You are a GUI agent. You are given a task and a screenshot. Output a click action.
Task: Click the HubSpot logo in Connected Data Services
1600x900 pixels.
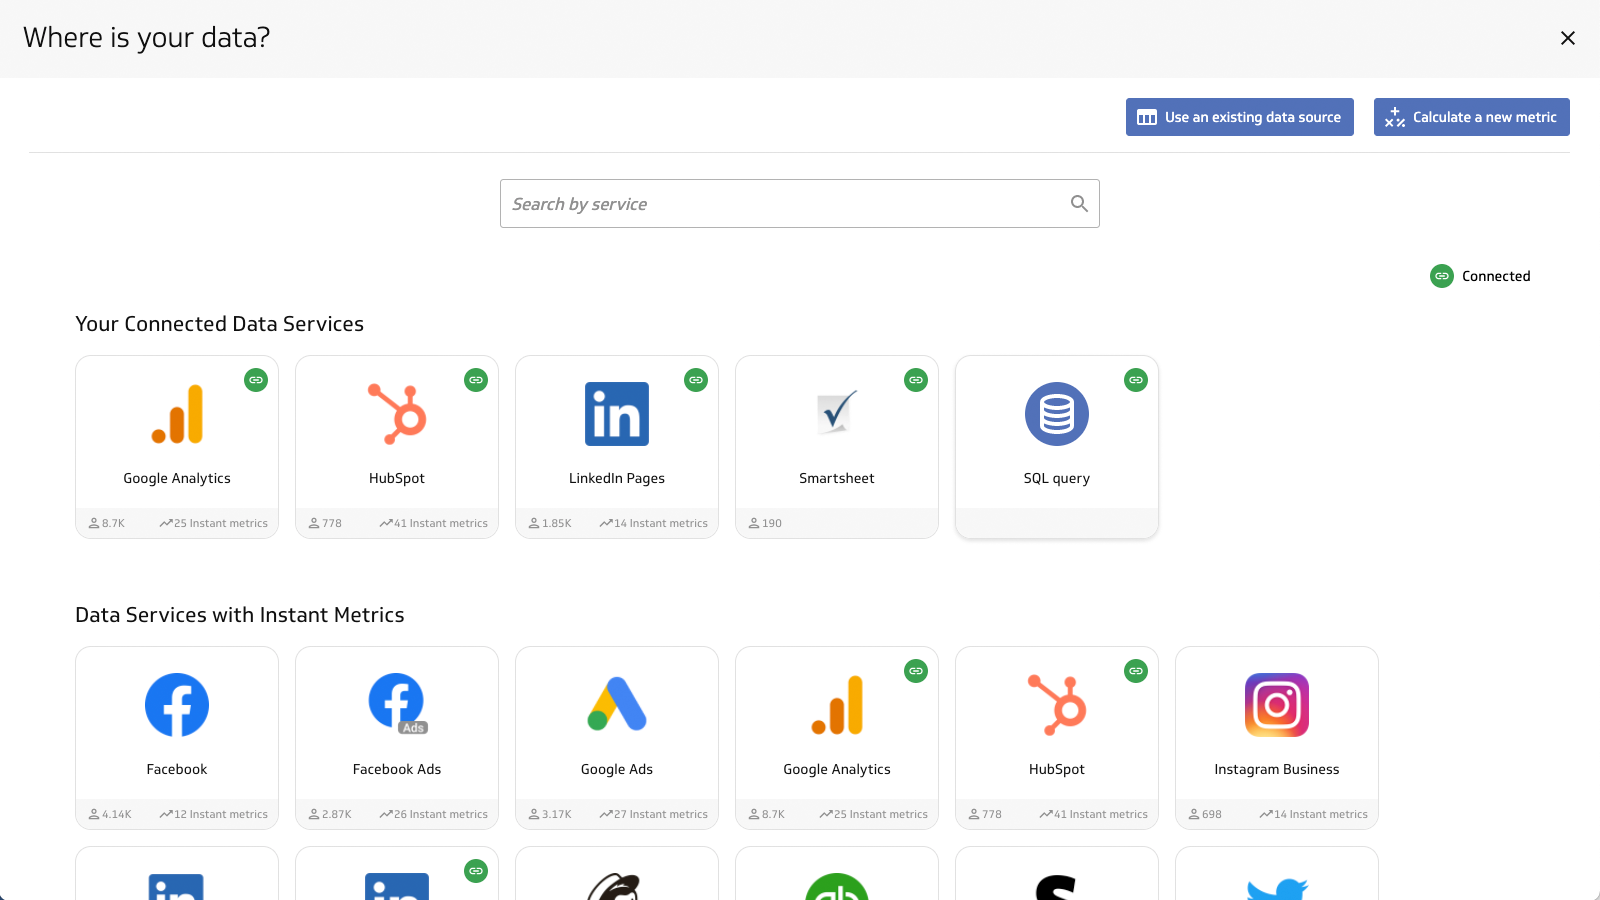coord(397,414)
